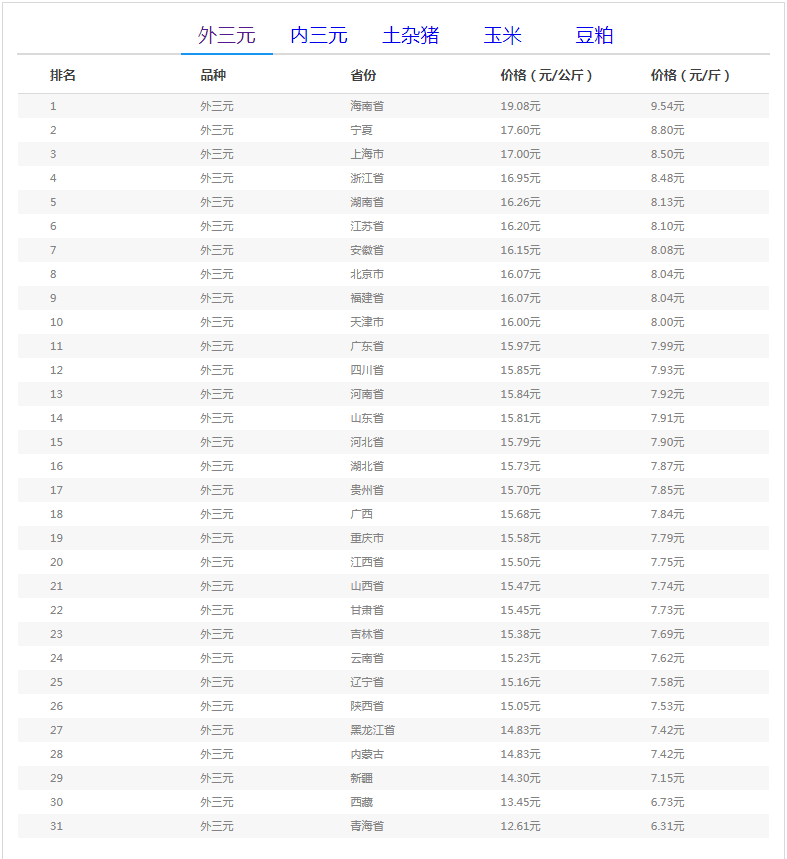The width and height of the screenshot is (787, 859).
Task: Select the 玉米 tab
Action: click(502, 36)
